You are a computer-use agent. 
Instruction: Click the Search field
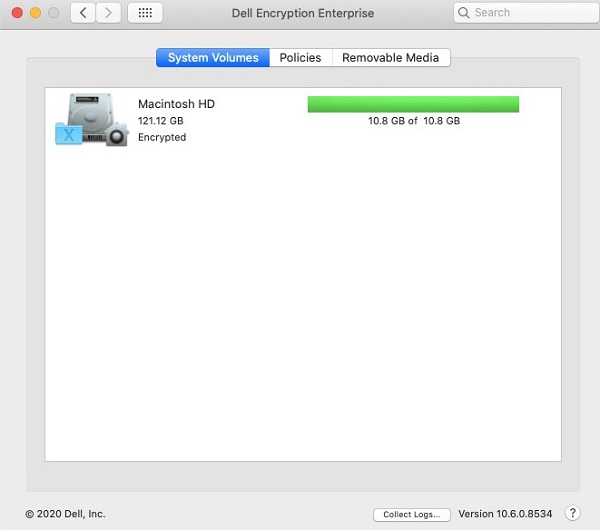[x=527, y=13]
